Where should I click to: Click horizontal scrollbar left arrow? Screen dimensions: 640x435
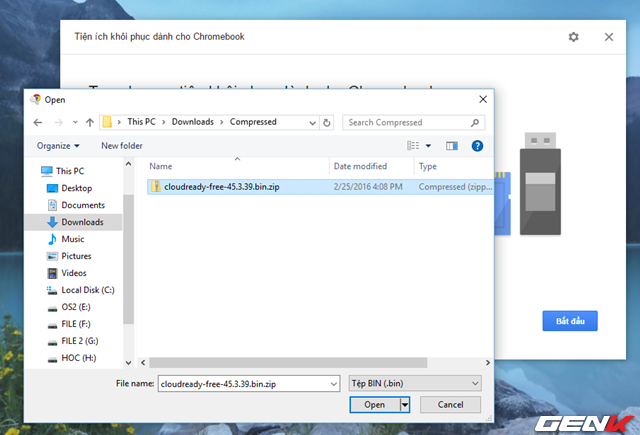(143, 363)
